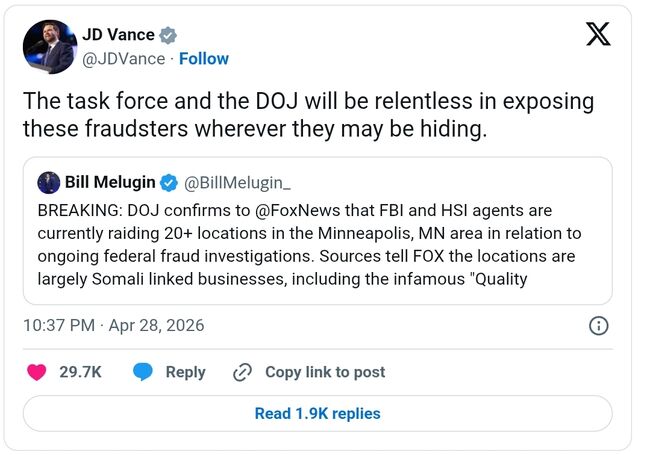This screenshot has width=650, height=455.
Task: Open the @JDVance handle link
Action: tap(123, 59)
